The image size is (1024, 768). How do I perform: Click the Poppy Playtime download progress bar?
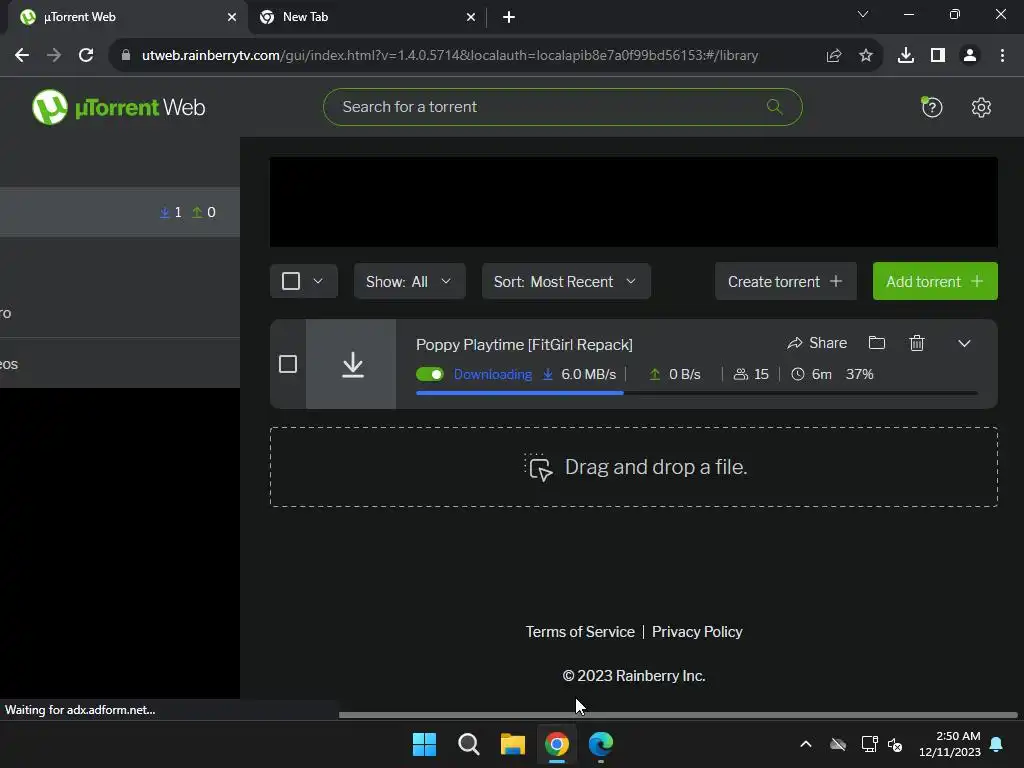697,393
